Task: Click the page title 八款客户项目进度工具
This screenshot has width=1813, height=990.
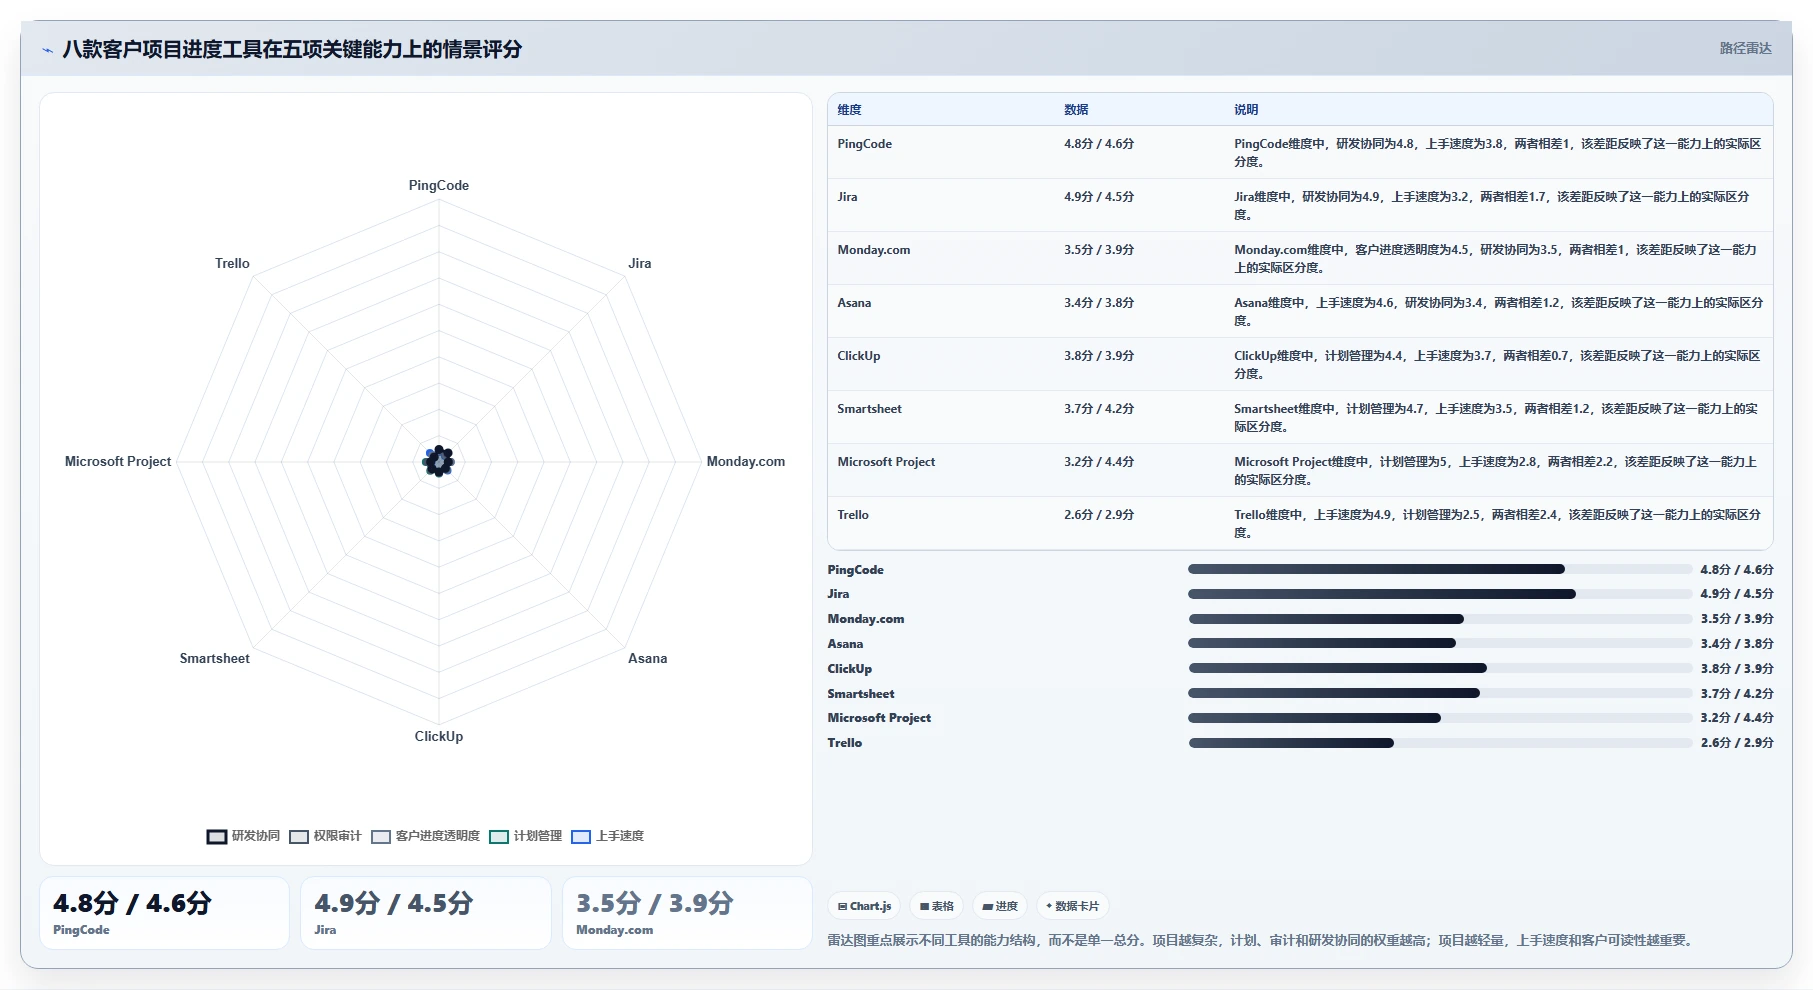Action: click(x=292, y=49)
